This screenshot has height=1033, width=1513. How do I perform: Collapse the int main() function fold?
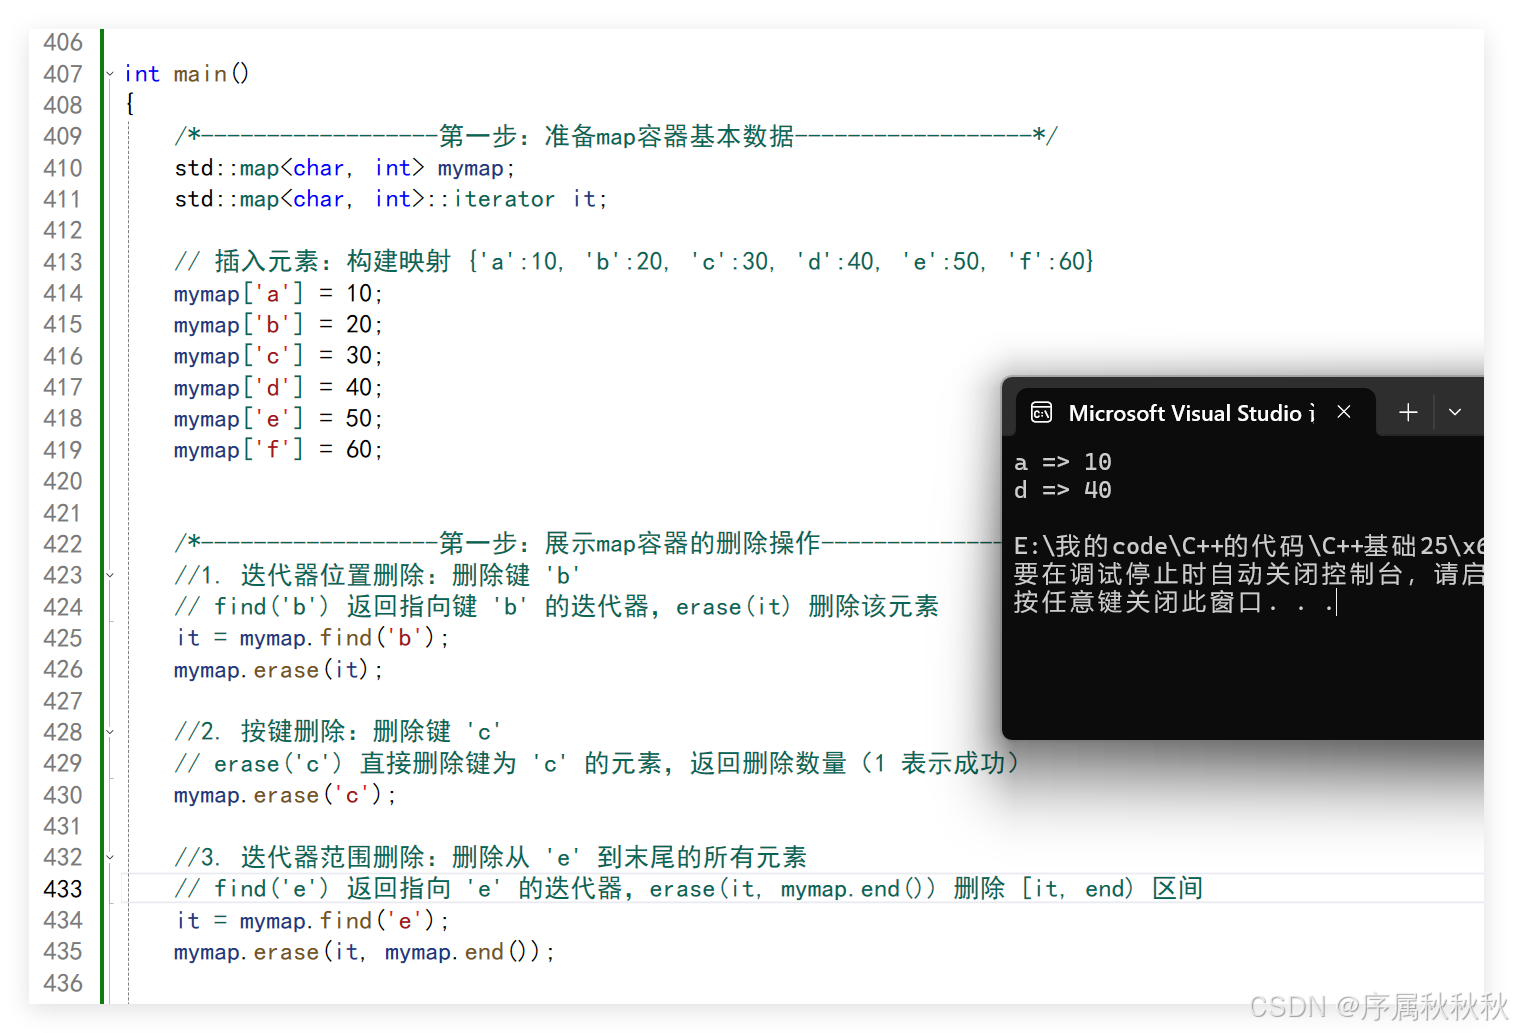coord(110,74)
